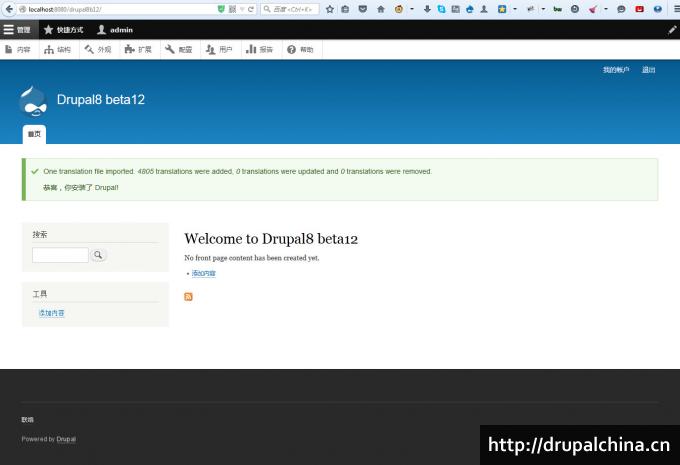Bookmark this page with the star icon
The height and width of the screenshot is (465, 680).
(x=330, y=9)
